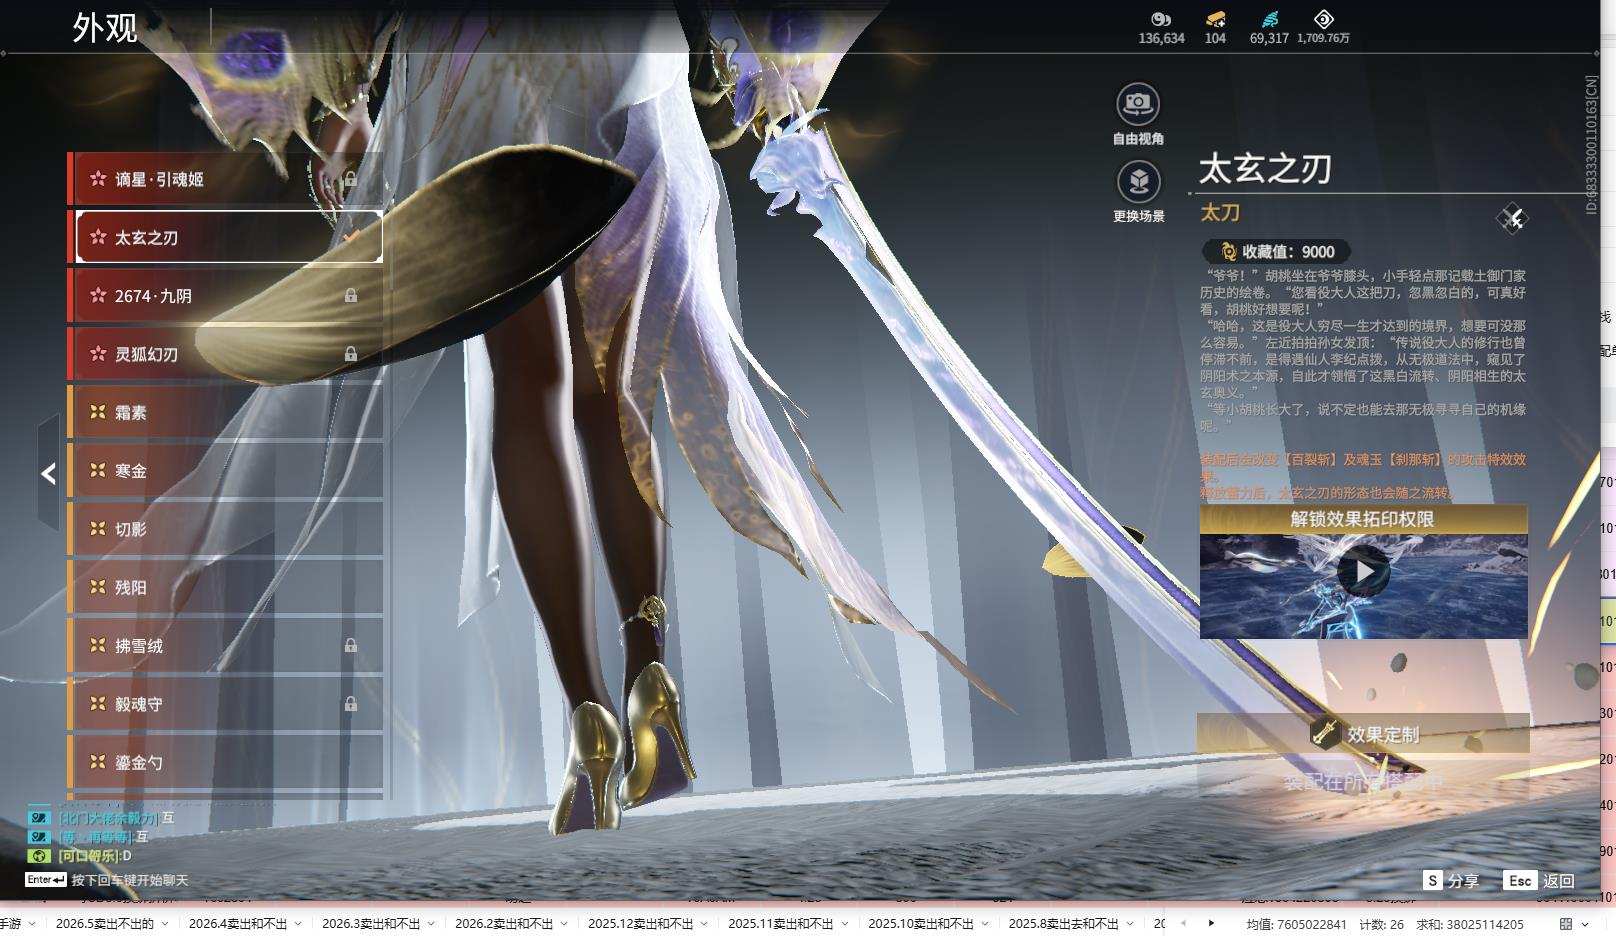The height and width of the screenshot is (939, 1616).
Task: Click the crossed-swords icon beside 太刀
Action: (1512, 218)
